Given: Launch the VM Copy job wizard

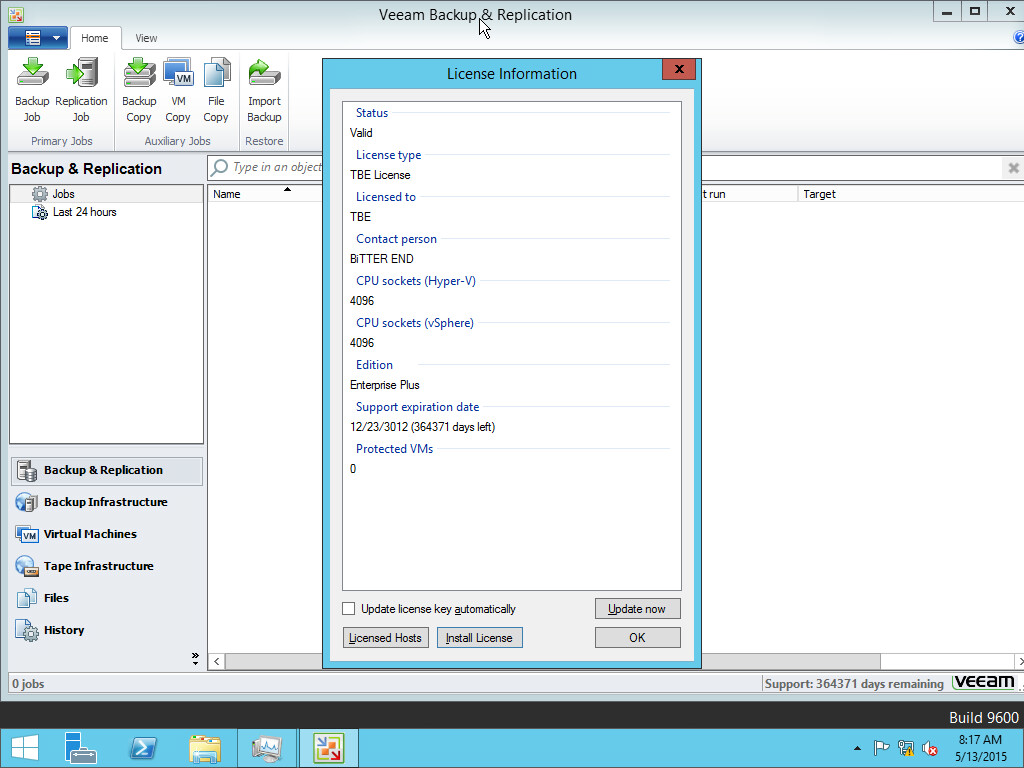Looking at the screenshot, I should coord(178,90).
